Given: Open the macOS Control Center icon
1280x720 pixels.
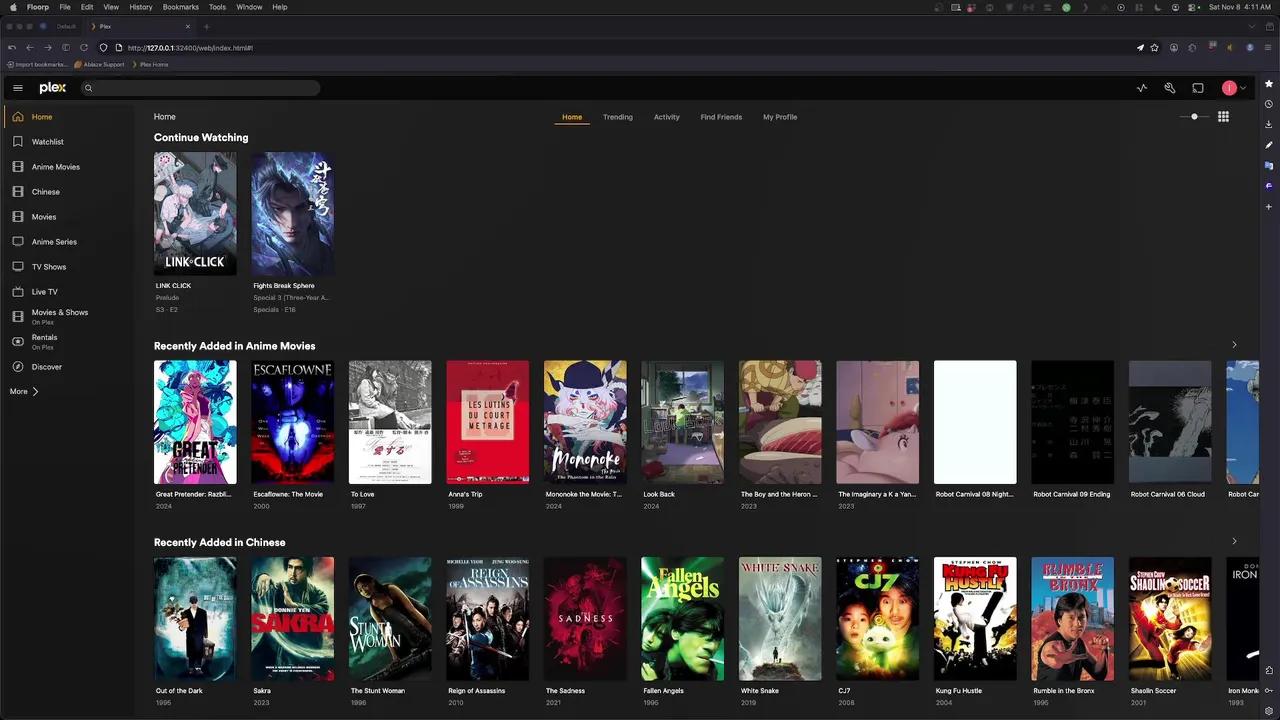Looking at the screenshot, I should point(1194,7).
